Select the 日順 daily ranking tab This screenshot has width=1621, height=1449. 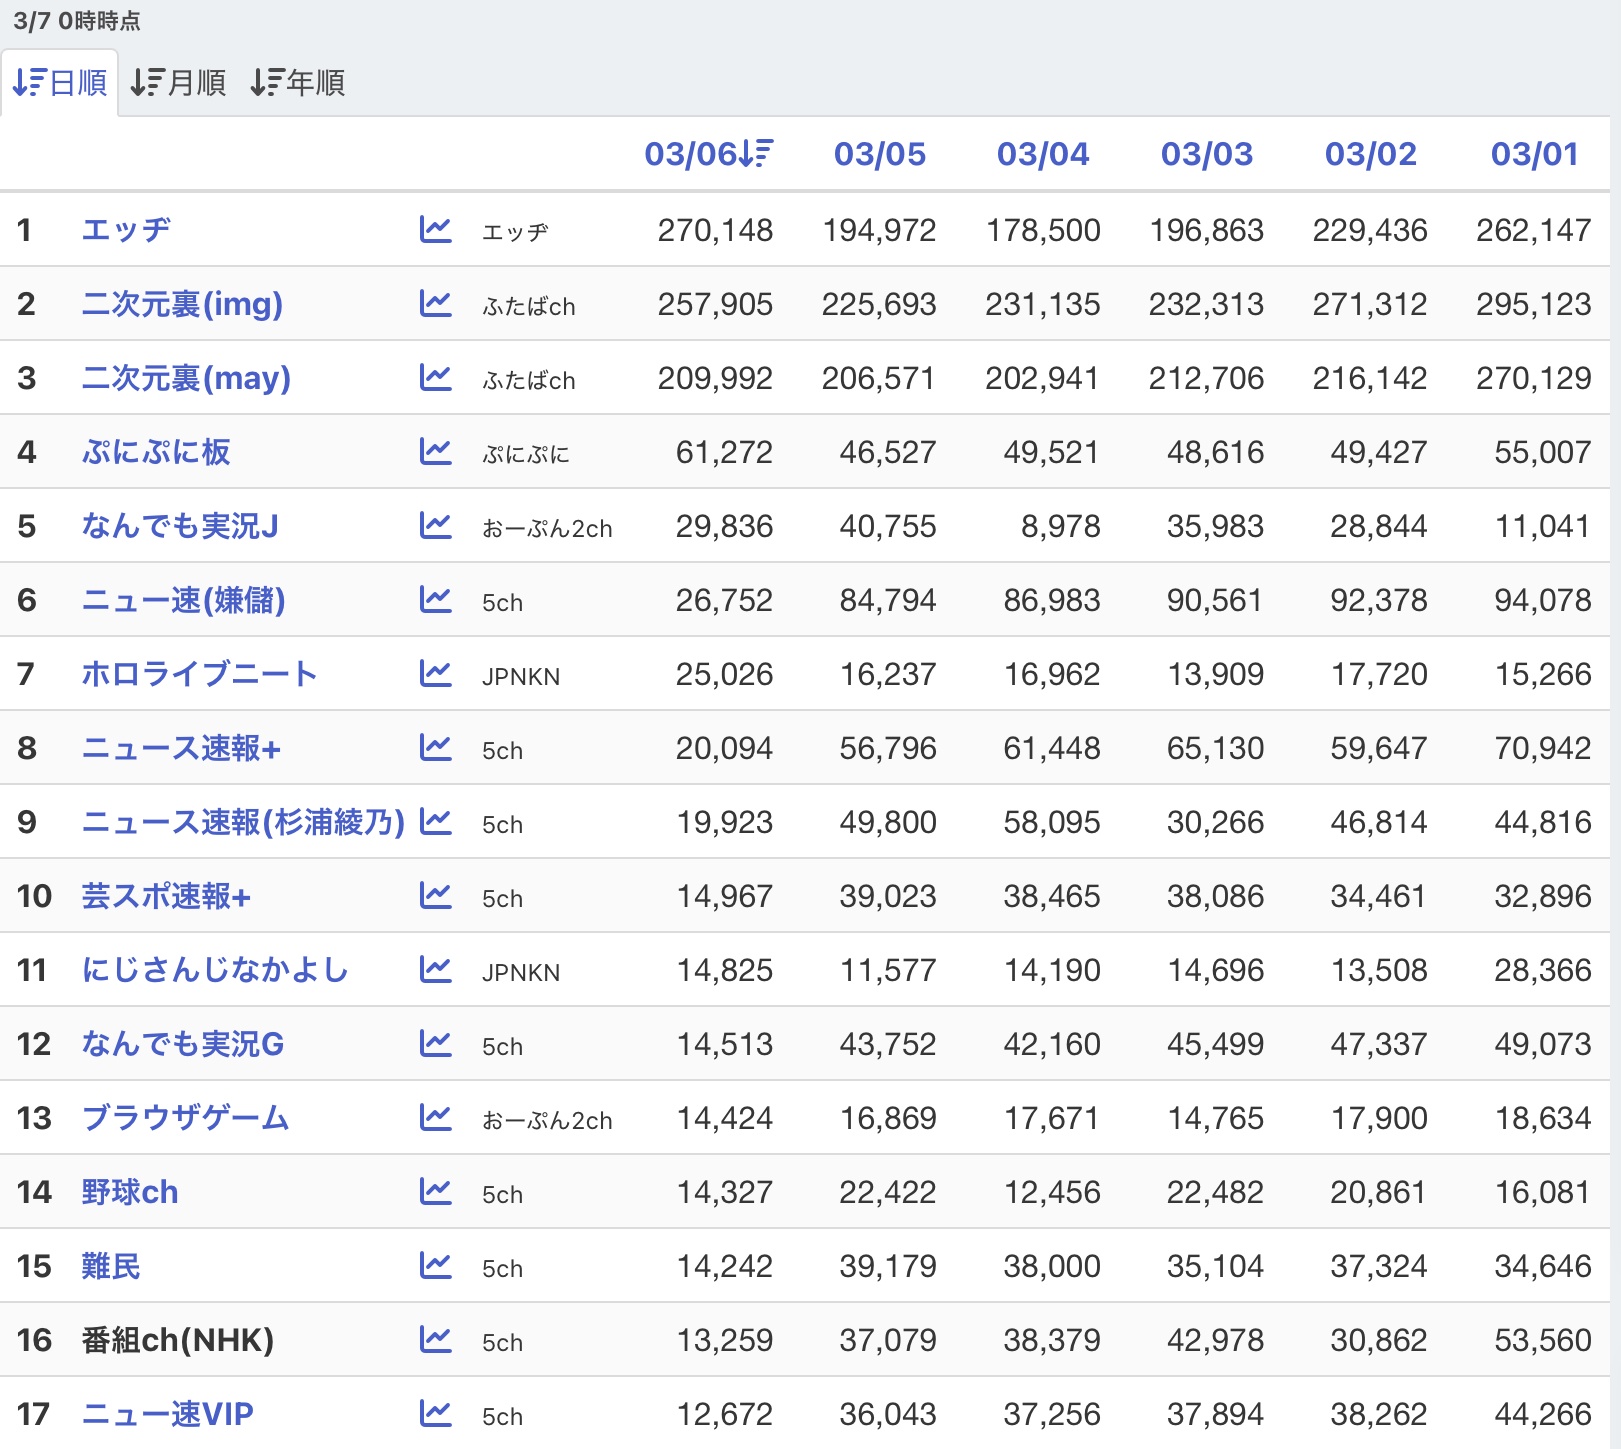60,83
